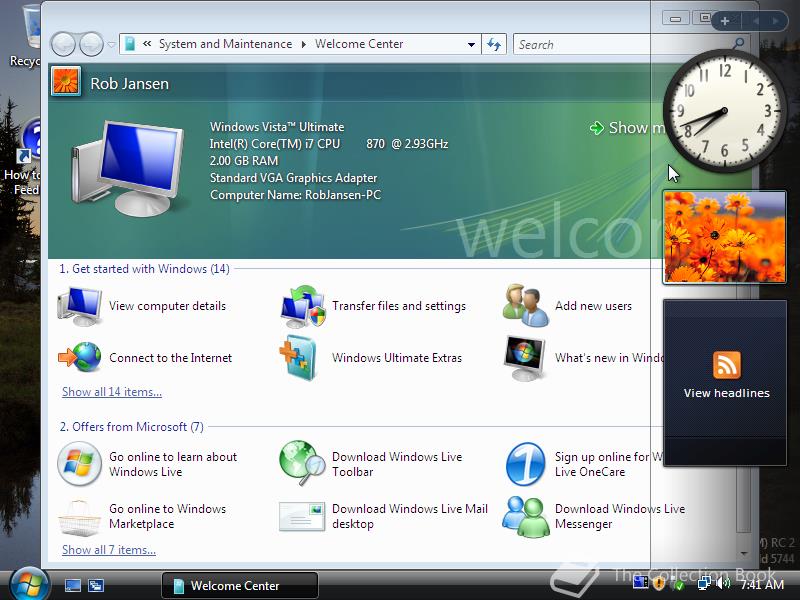Click the Add new users icon
The width and height of the screenshot is (800, 600).
[x=526, y=306]
